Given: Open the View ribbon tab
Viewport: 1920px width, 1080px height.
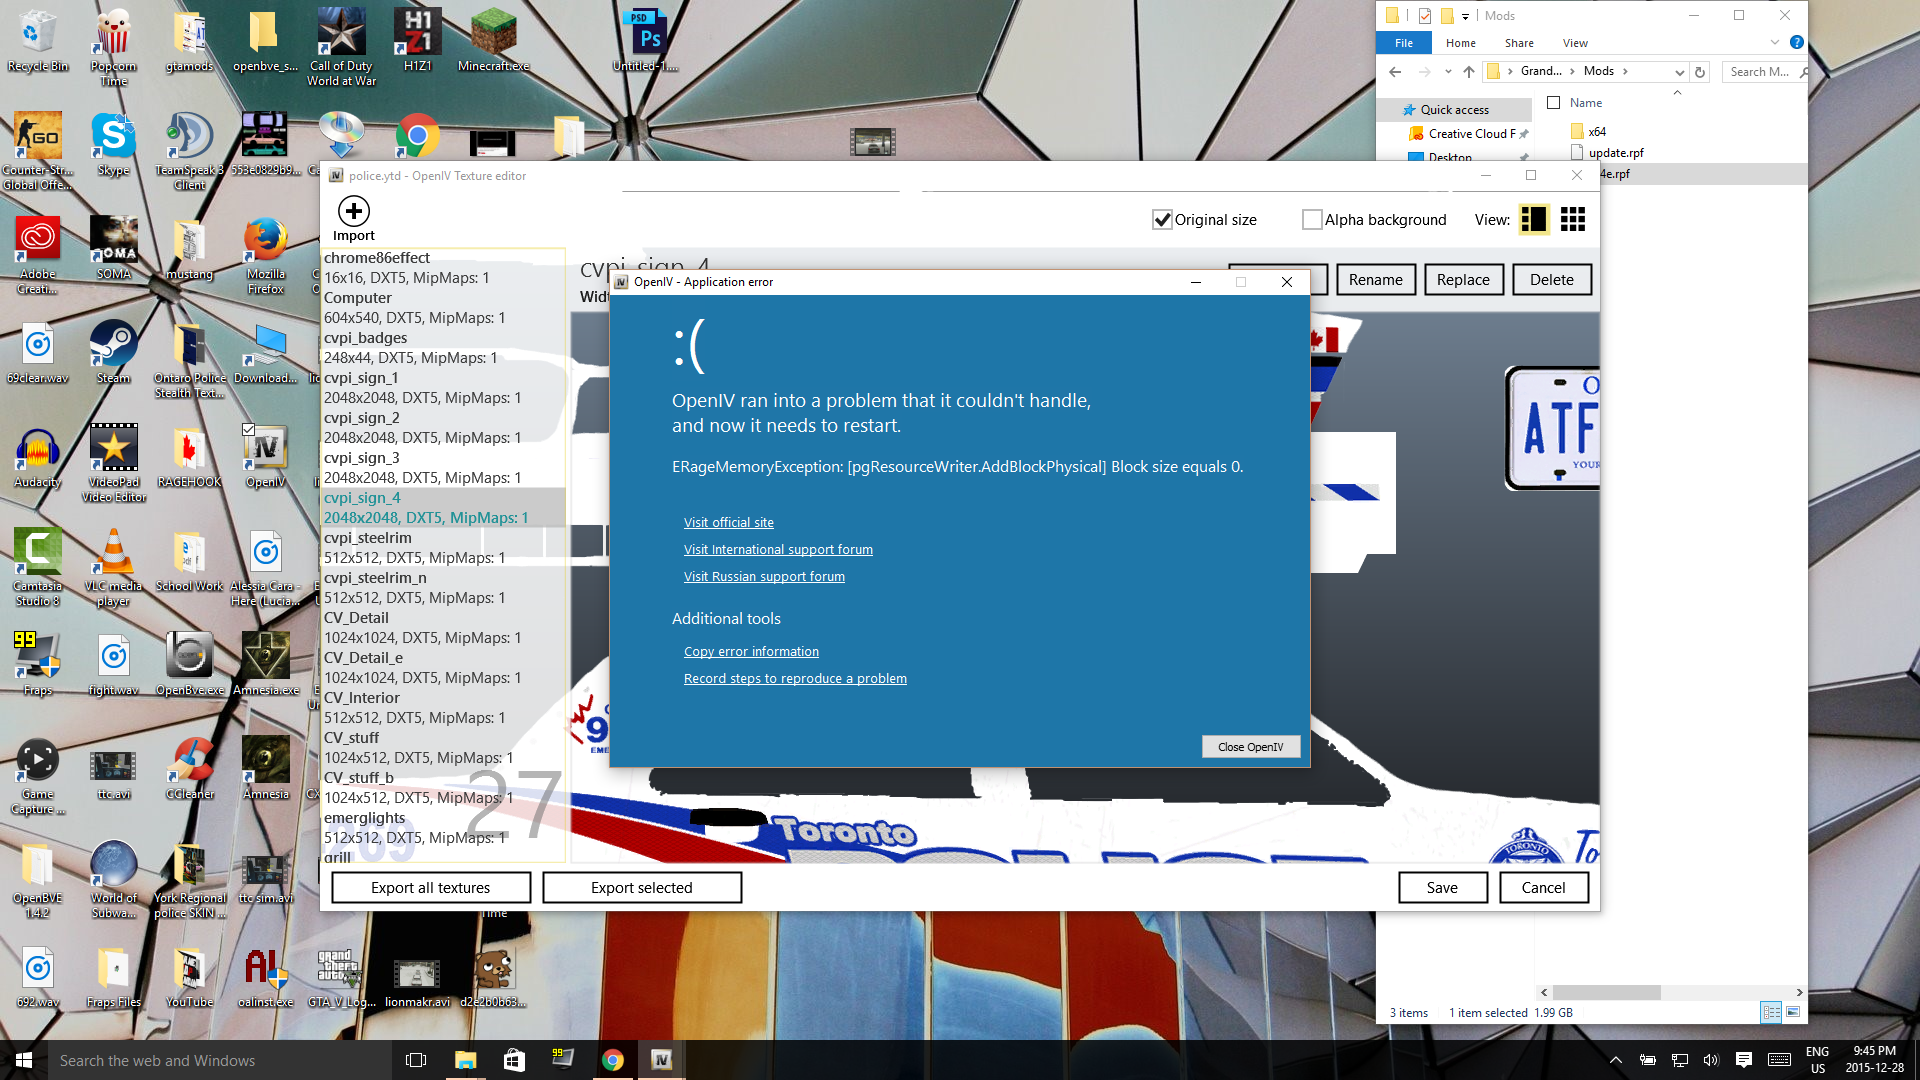Looking at the screenshot, I should 1575,43.
